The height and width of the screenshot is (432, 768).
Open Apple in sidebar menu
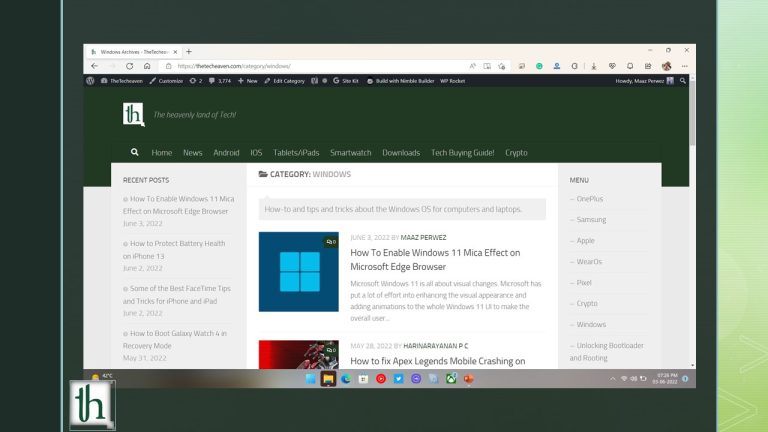point(585,240)
